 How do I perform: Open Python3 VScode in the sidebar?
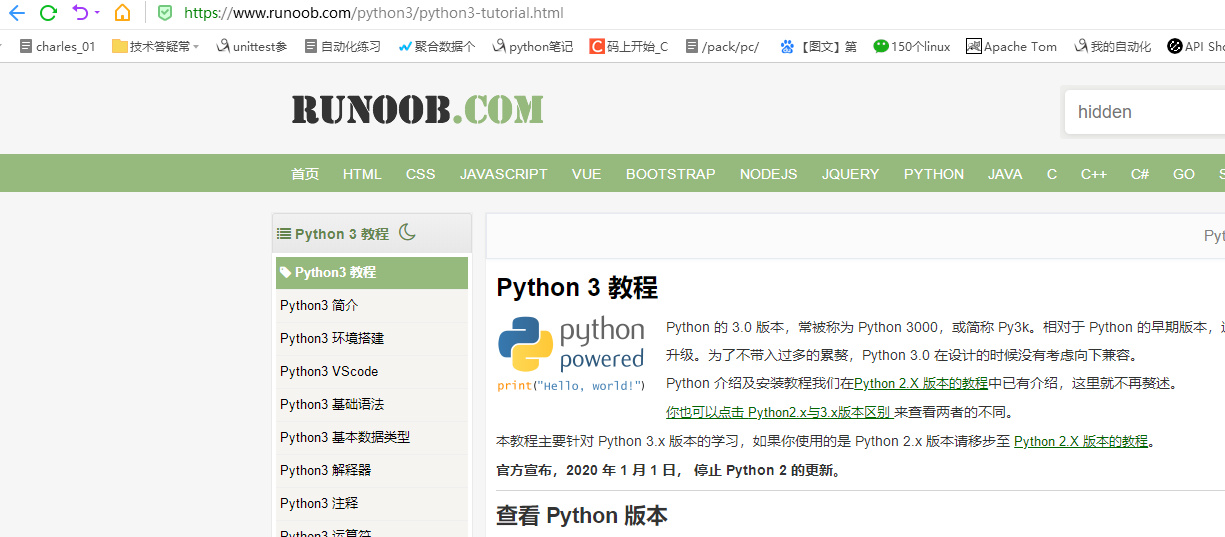(x=372, y=371)
